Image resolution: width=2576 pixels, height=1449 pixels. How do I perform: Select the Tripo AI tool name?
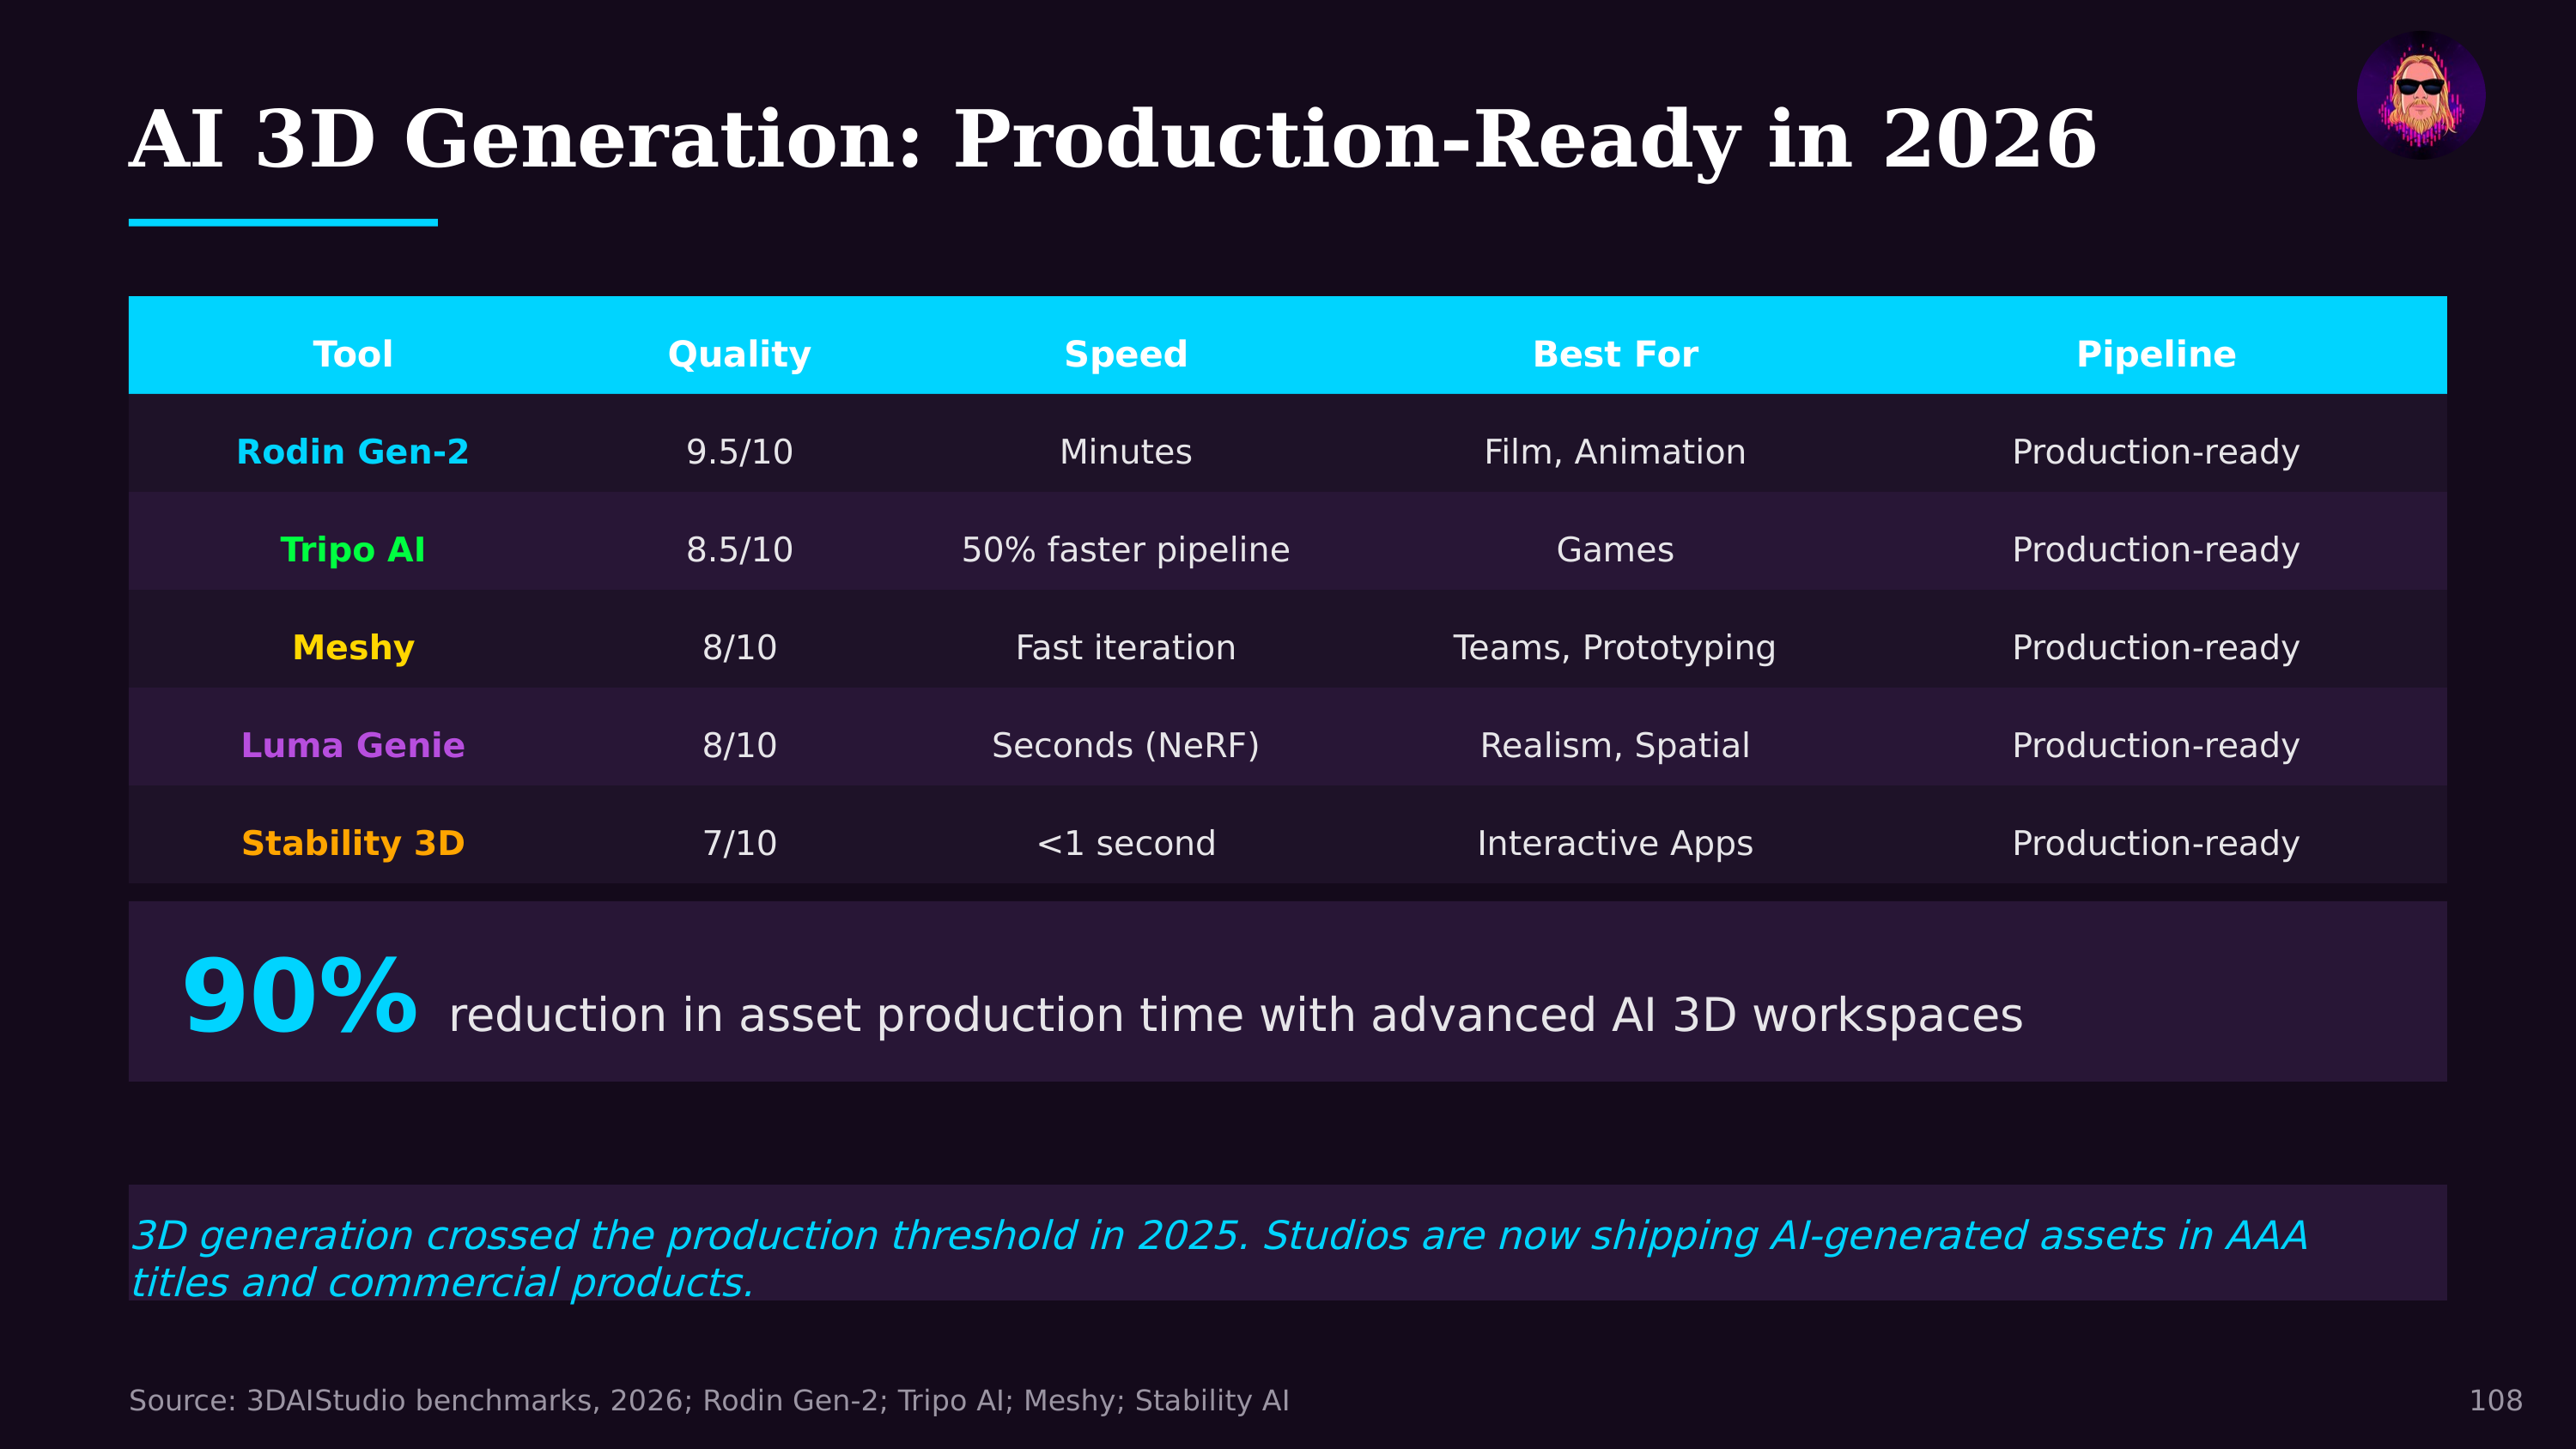pyautogui.click(x=352, y=549)
